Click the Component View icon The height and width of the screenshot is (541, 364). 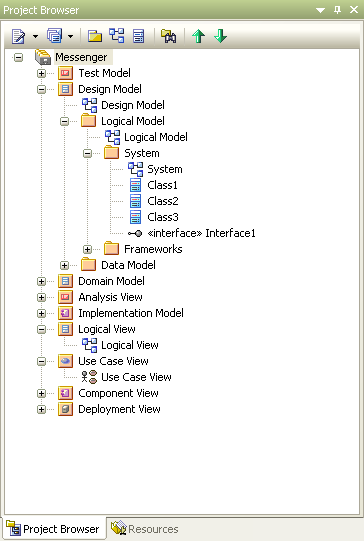pos(65,393)
